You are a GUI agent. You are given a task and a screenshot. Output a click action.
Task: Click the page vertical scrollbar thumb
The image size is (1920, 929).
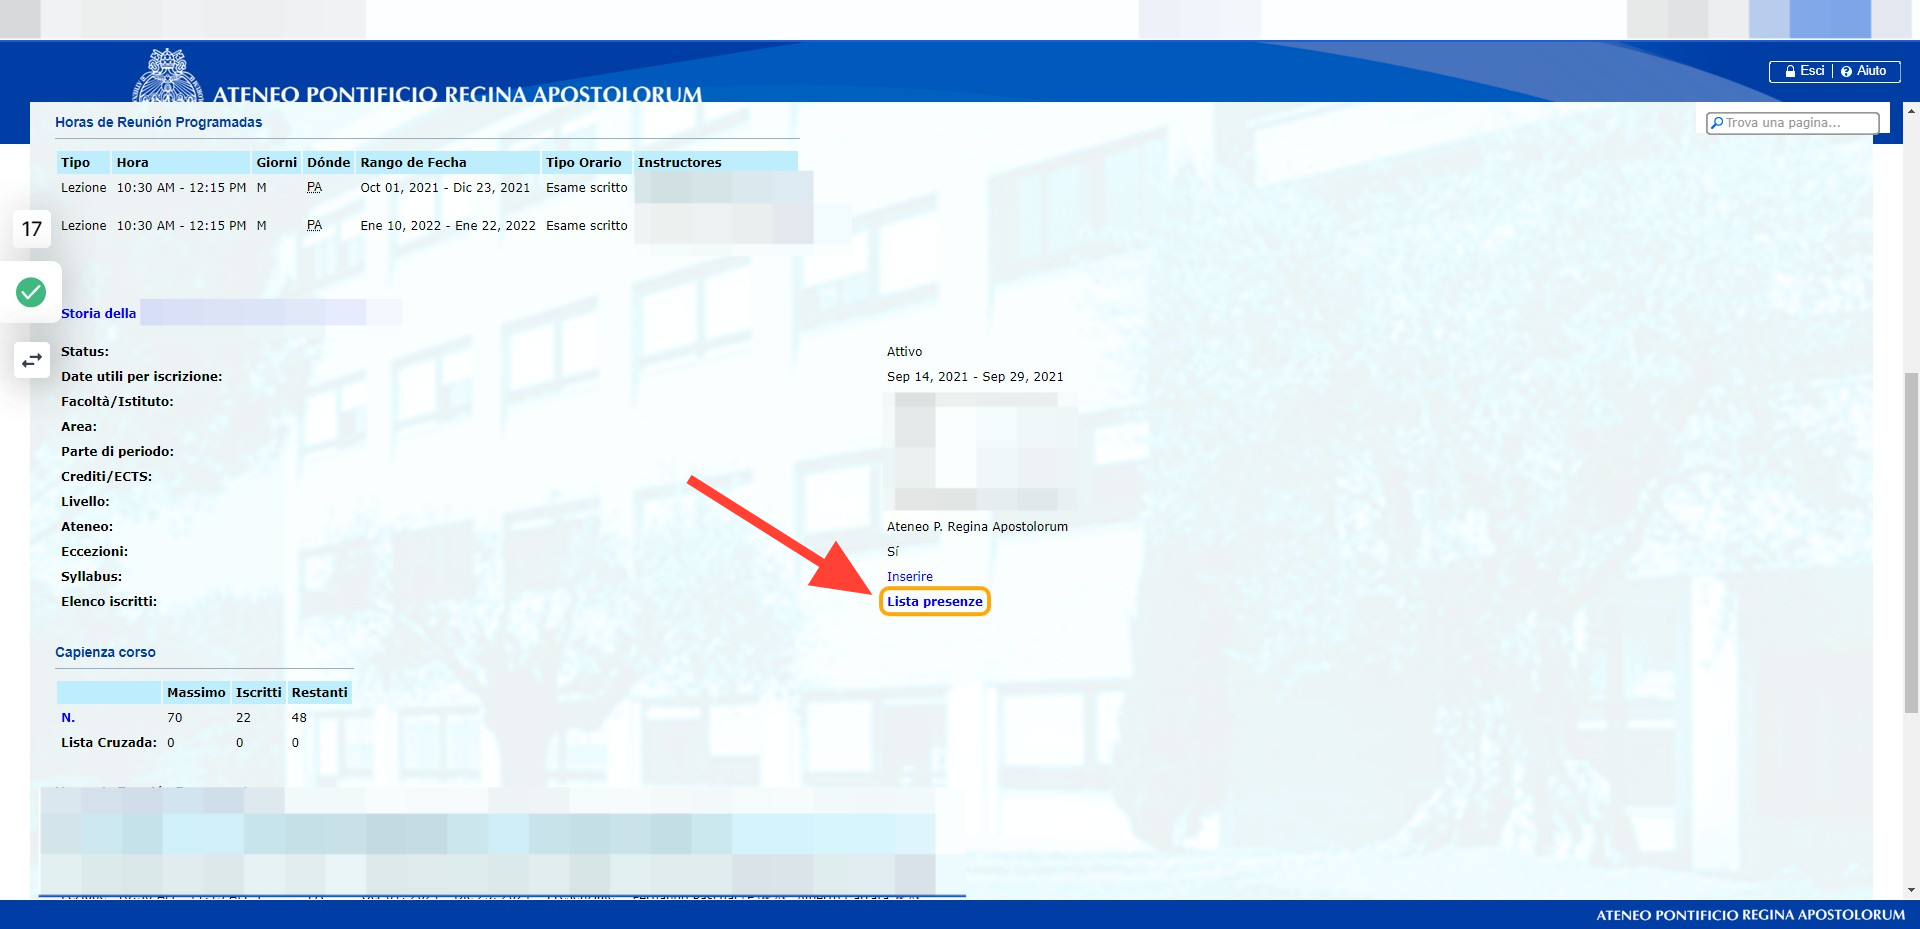click(x=1911, y=542)
